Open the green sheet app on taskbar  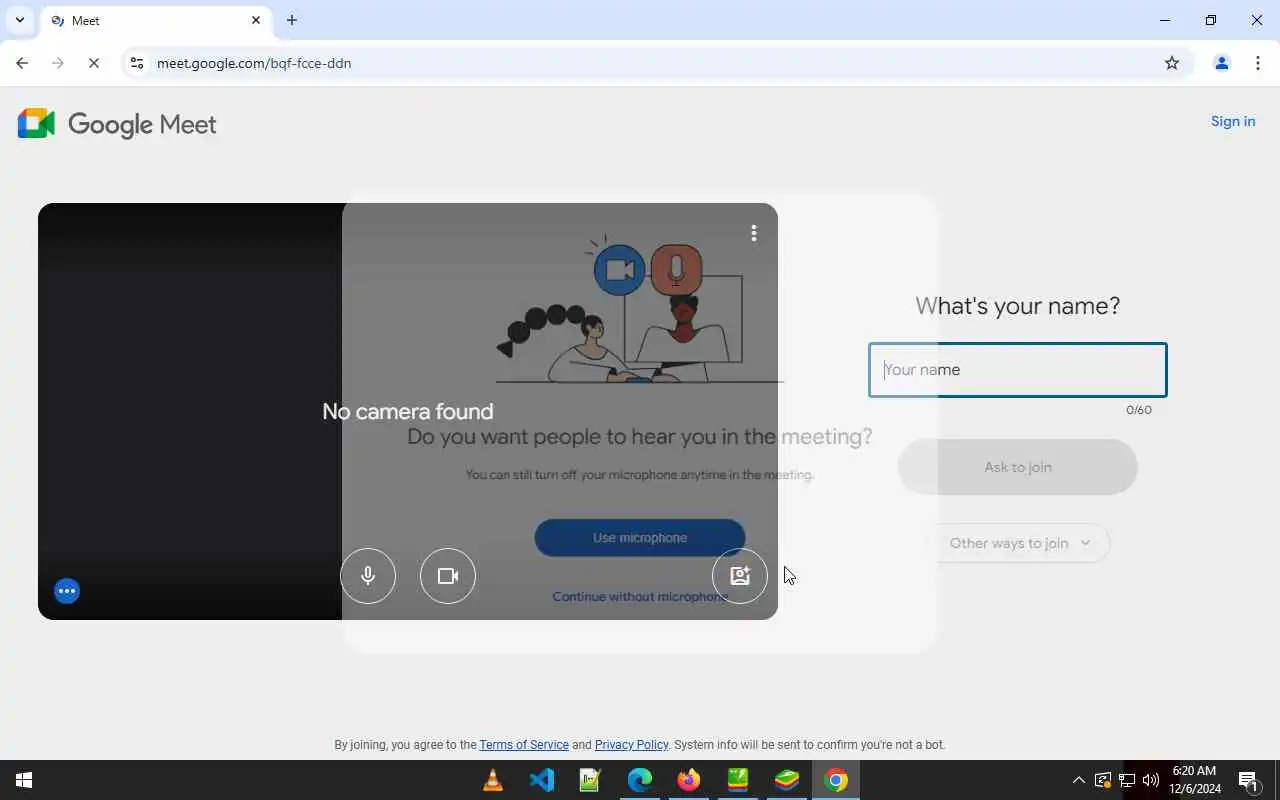tap(738, 780)
